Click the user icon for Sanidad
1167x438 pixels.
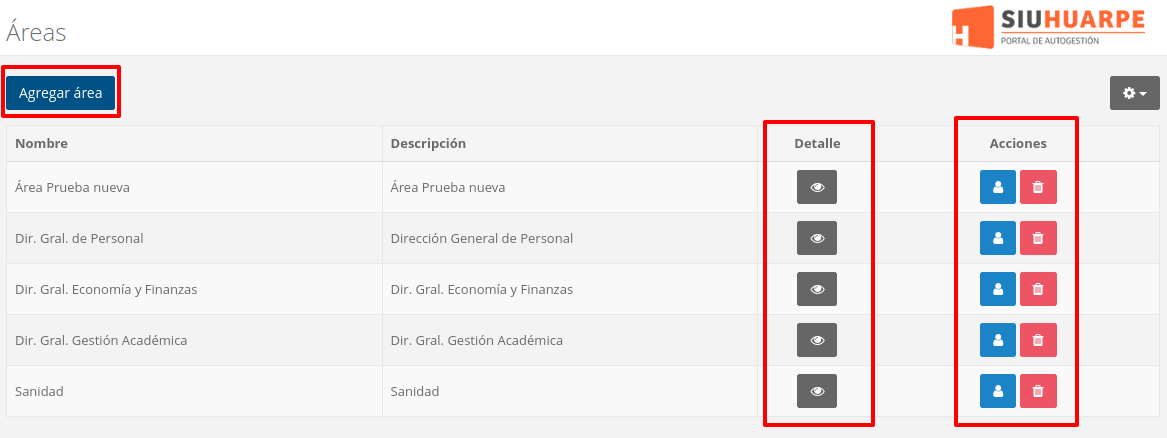click(997, 391)
